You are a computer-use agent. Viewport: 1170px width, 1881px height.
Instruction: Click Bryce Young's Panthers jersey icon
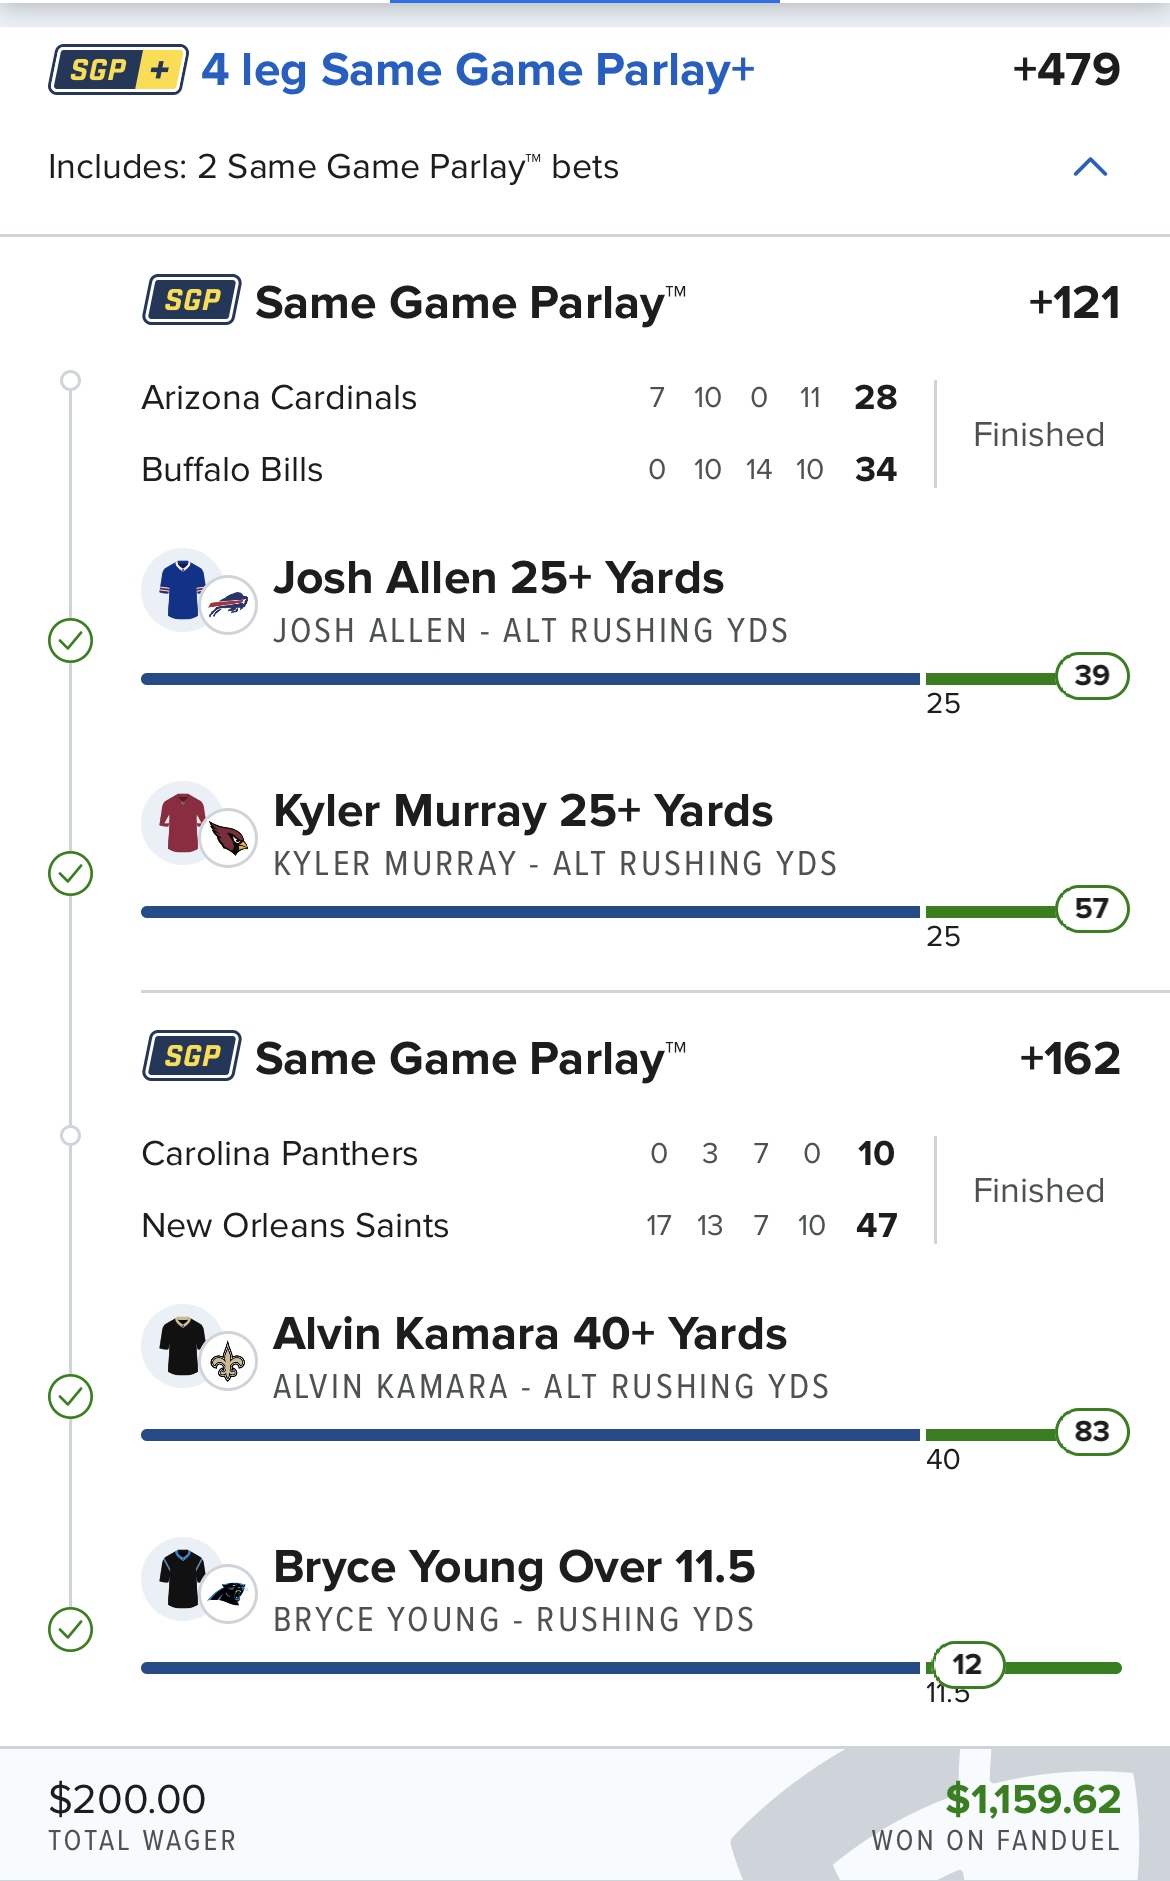tap(182, 1579)
